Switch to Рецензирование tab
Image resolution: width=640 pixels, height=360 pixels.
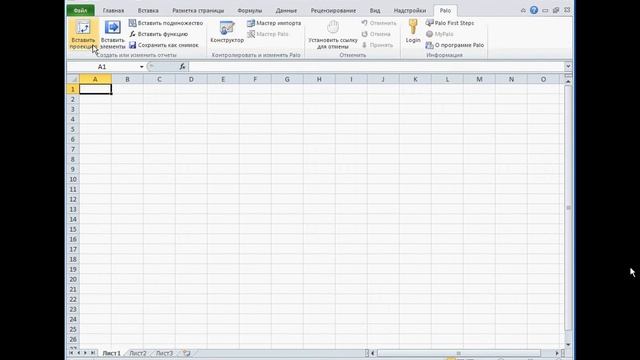tap(333, 11)
